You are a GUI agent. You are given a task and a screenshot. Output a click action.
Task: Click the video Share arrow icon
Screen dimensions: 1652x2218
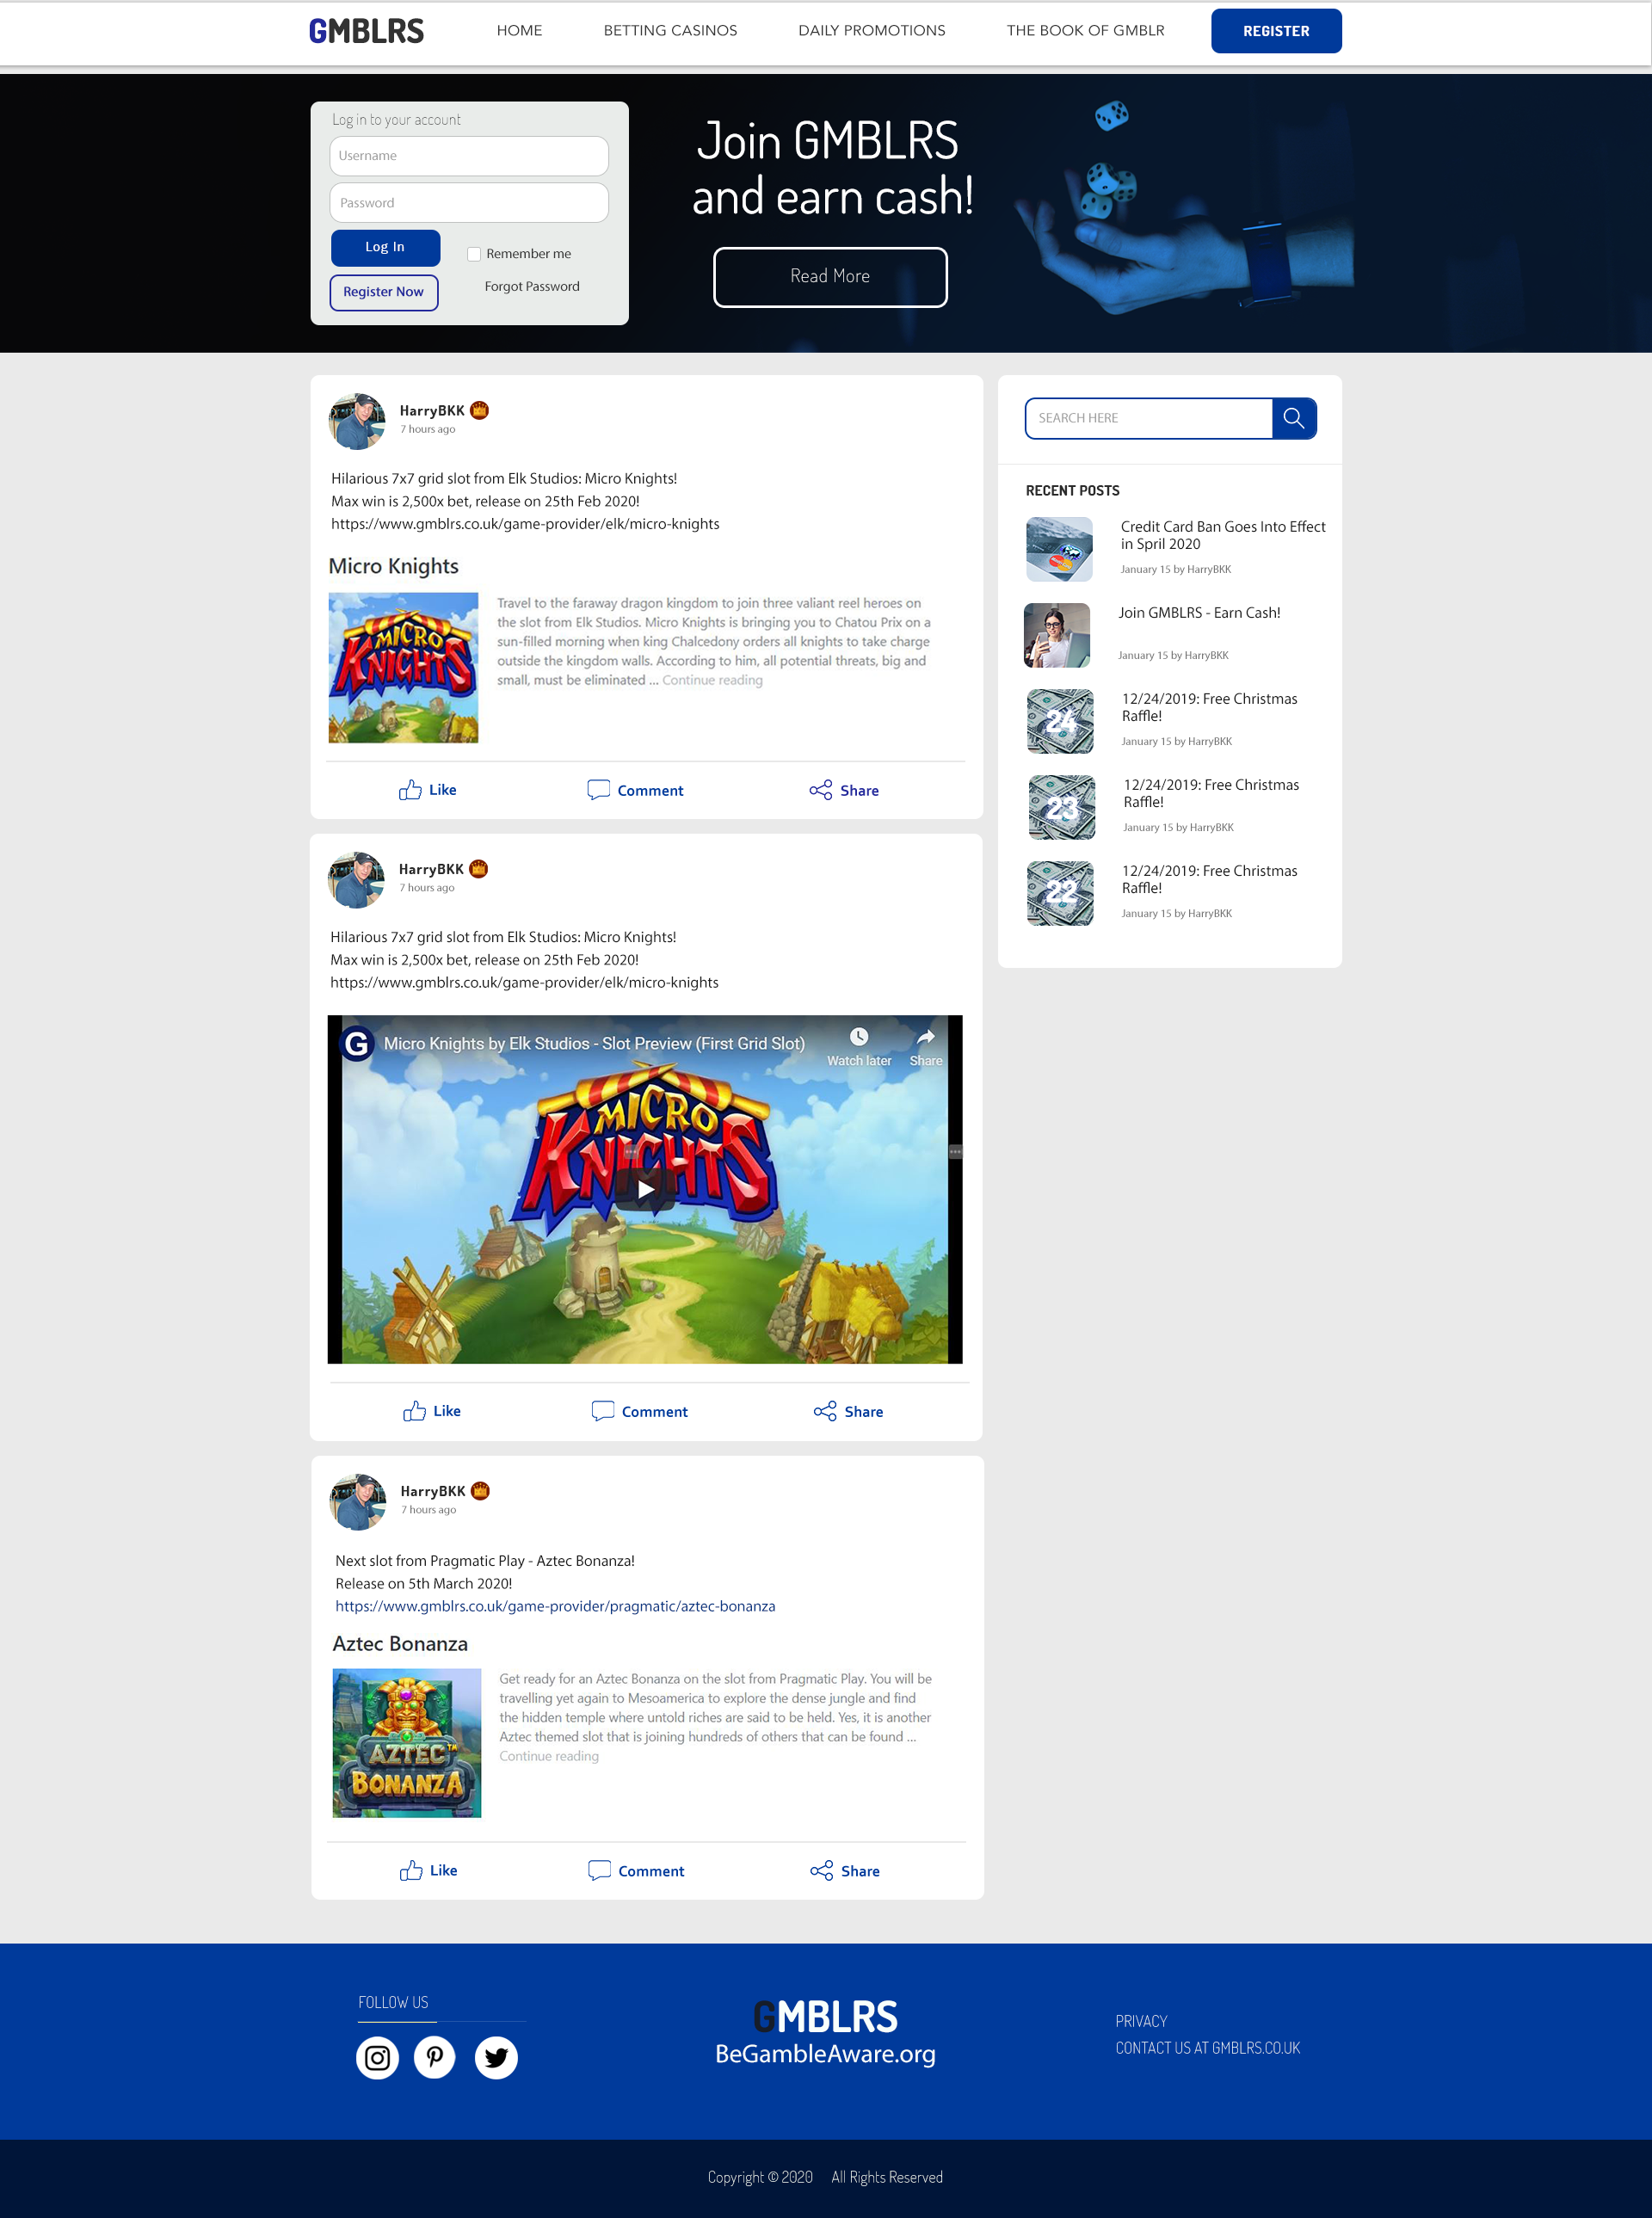pyautogui.click(x=926, y=1037)
